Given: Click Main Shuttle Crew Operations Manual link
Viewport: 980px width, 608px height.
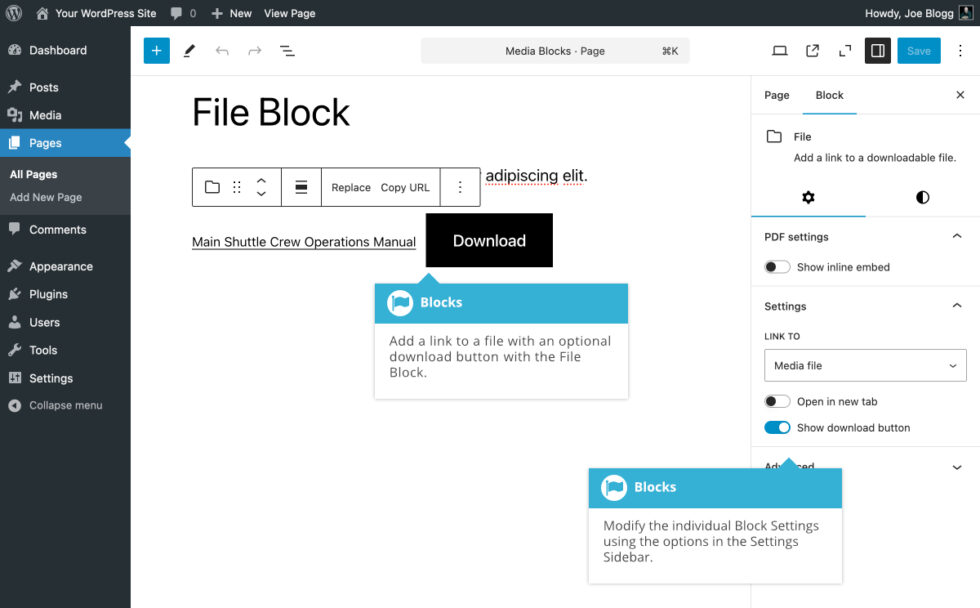Looking at the screenshot, I should pyautogui.click(x=304, y=242).
